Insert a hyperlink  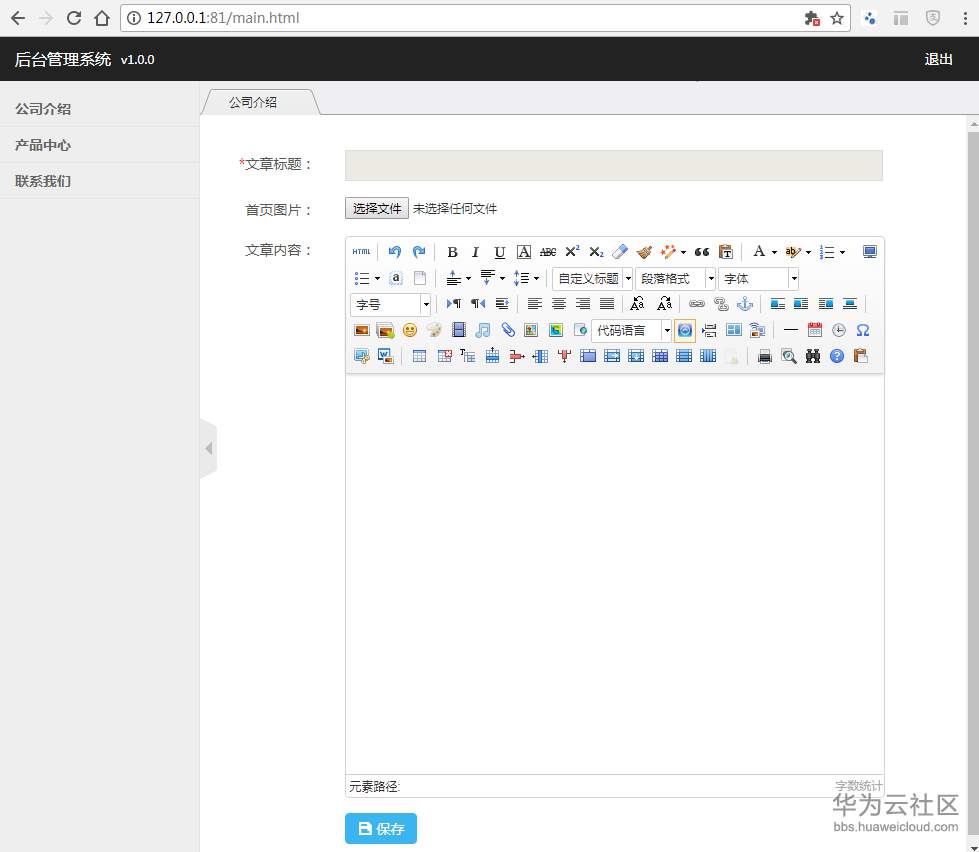point(697,304)
